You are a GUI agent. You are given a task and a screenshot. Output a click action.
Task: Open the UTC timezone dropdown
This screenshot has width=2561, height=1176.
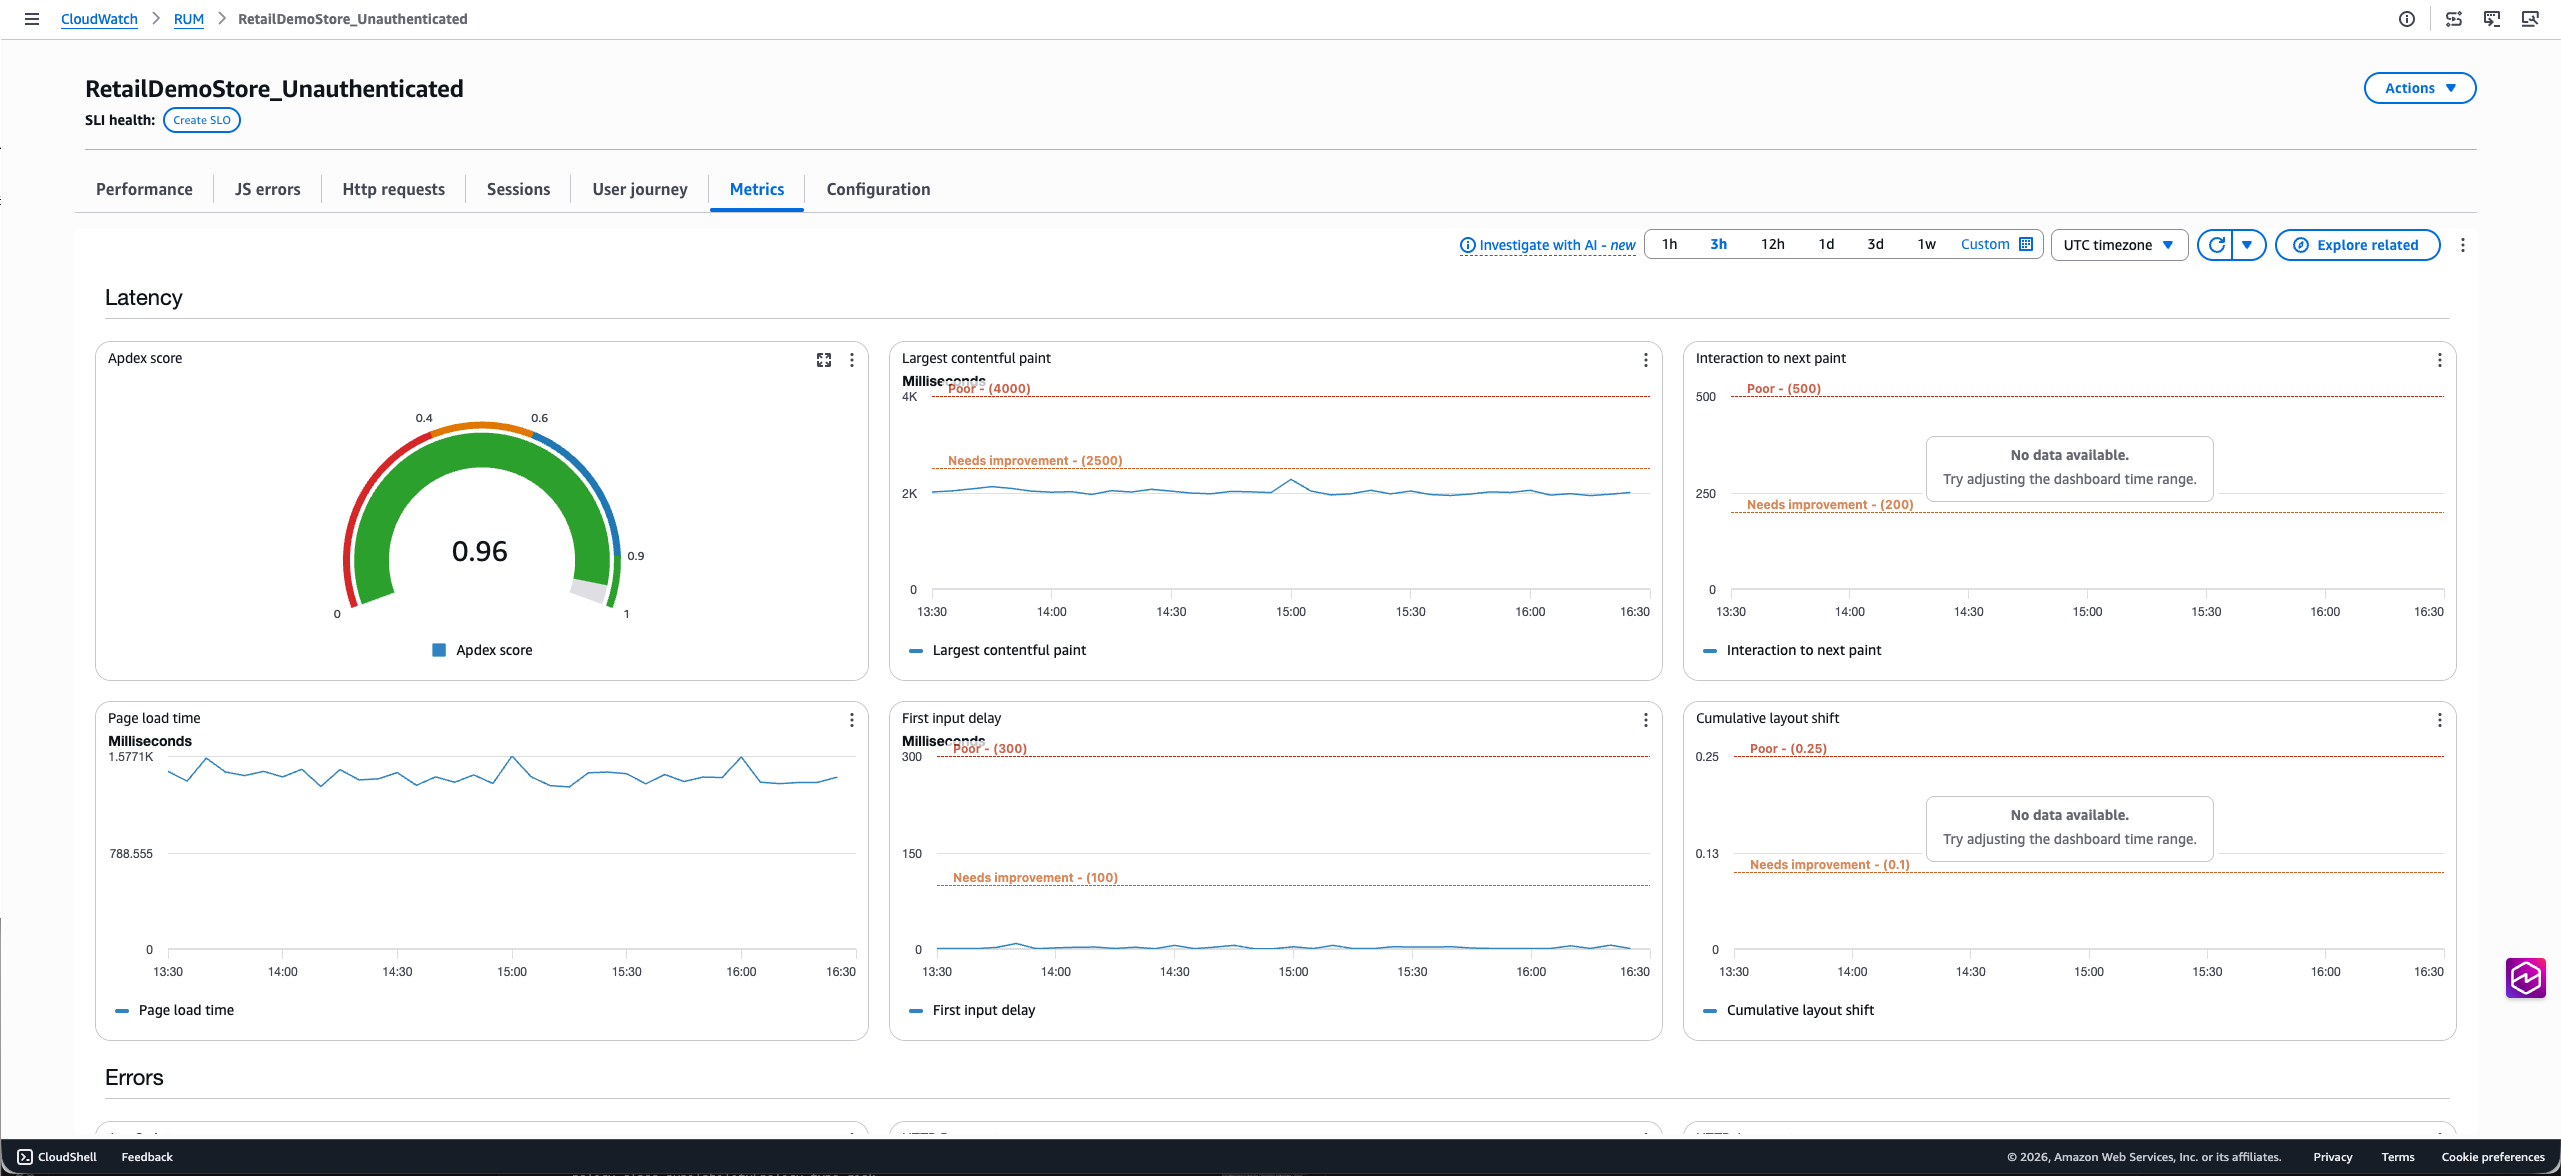(x=2119, y=245)
